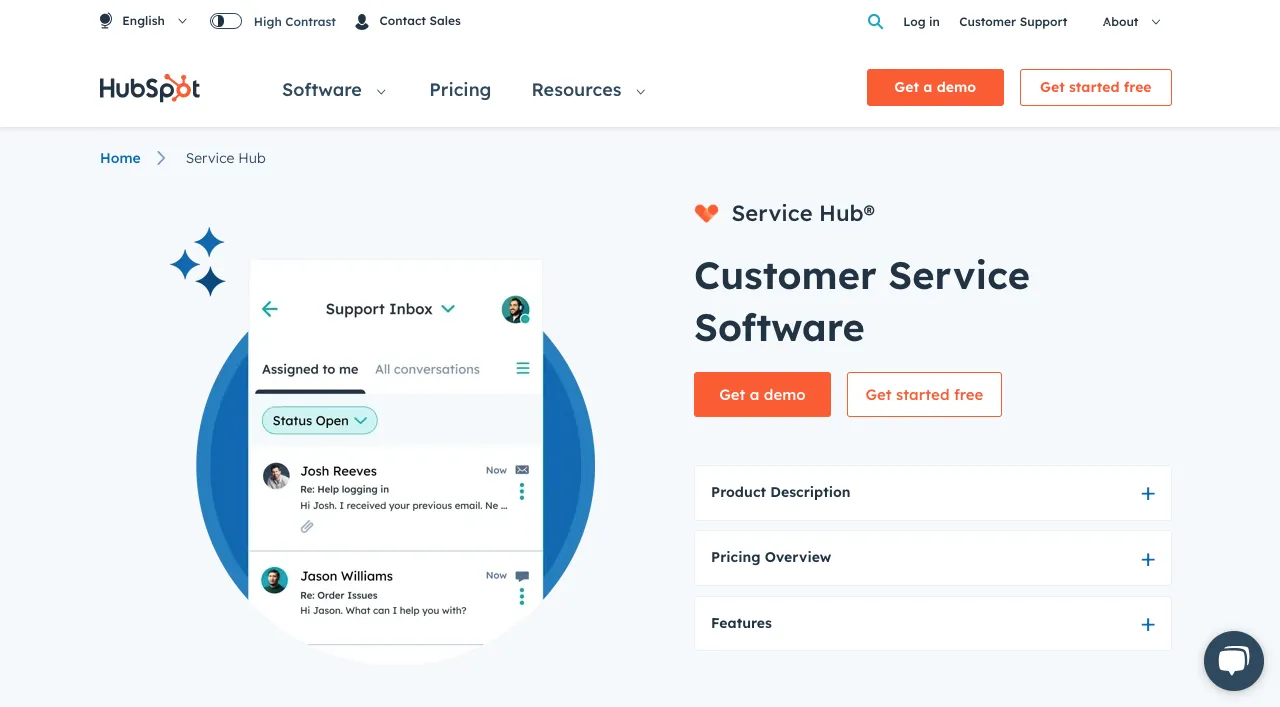
Task: Click the HubSpot logo
Action: coord(150,89)
